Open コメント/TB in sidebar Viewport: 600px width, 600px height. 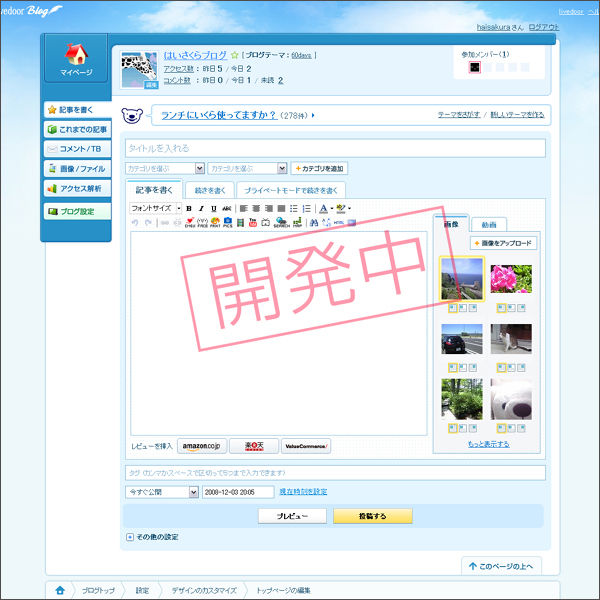78,149
